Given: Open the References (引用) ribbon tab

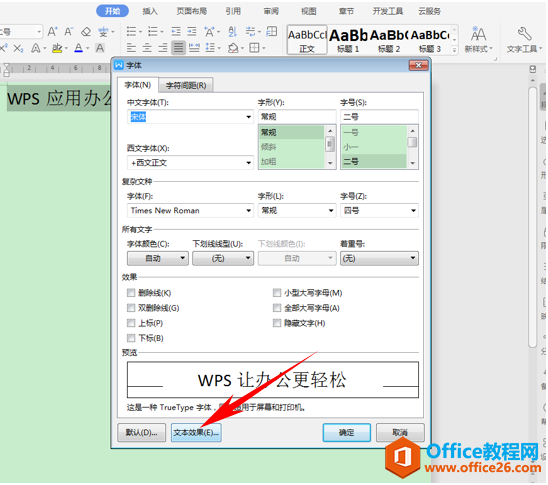Looking at the screenshot, I should click(x=233, y=11).
